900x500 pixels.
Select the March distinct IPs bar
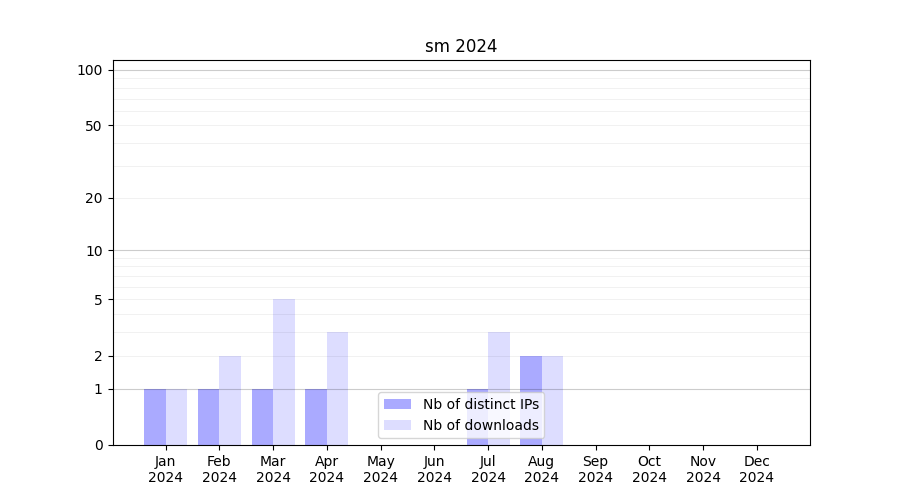click(x=262, y=417)
